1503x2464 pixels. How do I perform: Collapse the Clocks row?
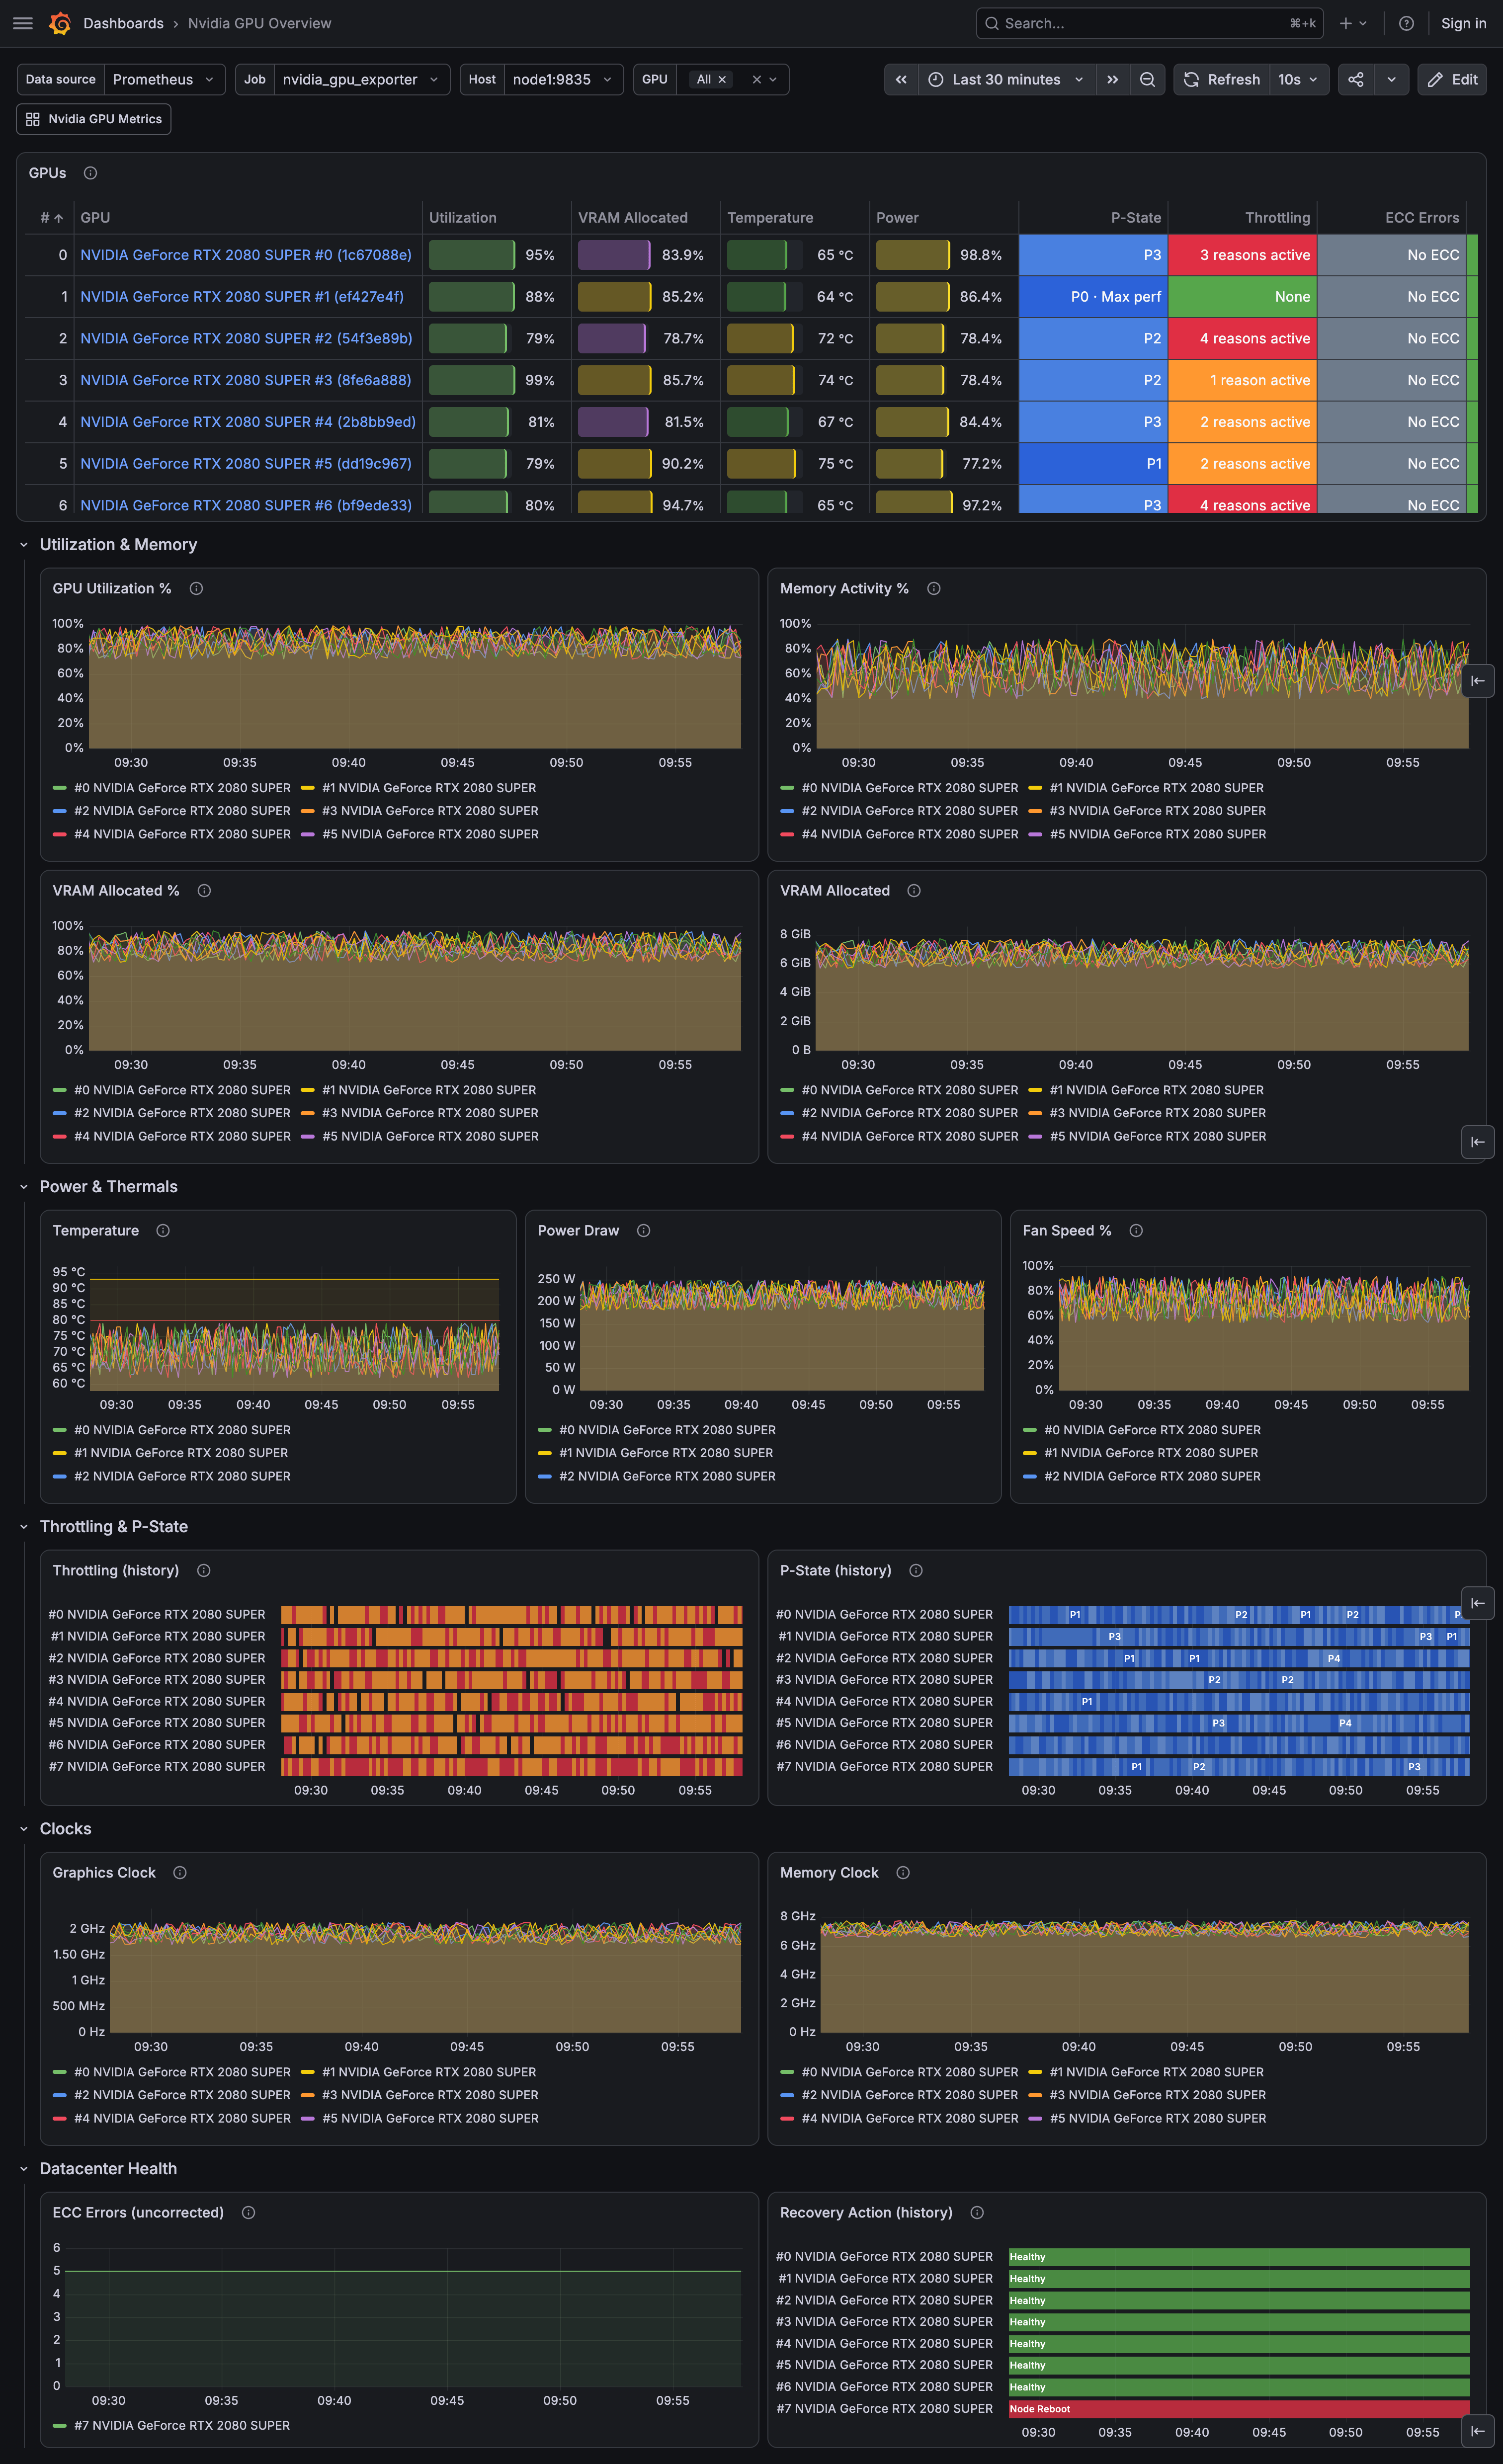[24, 1829]
